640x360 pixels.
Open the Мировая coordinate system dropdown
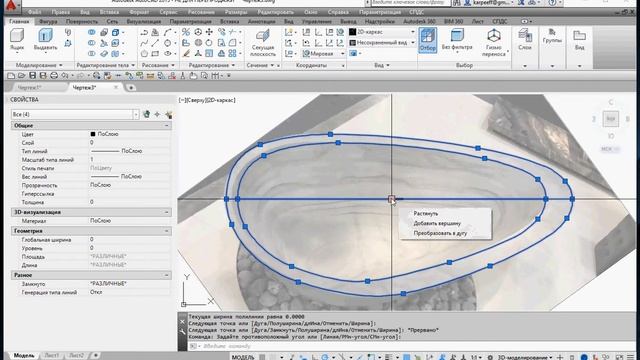click(x=323, y=53)
